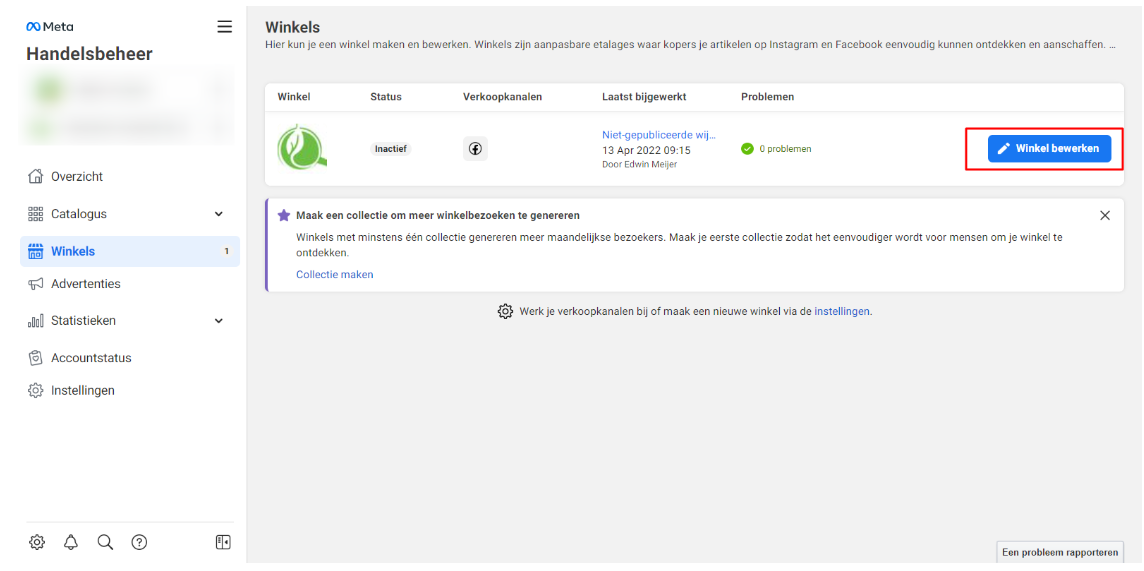Click Een probleem rapporteren button
Screen dimensions: 1144x571
1059,552
